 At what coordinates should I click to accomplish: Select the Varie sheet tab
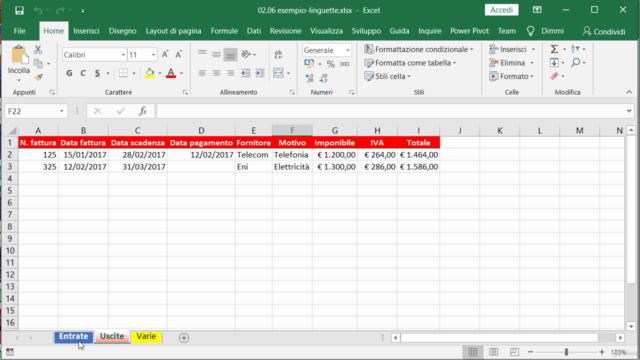146,337
